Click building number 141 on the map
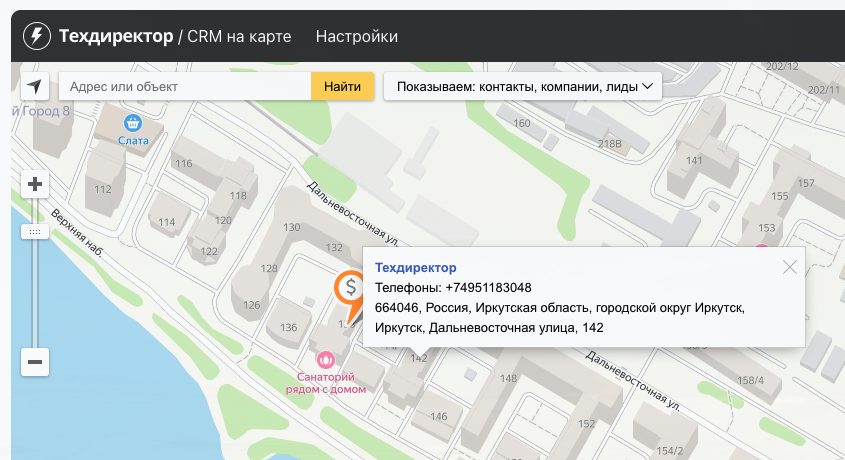 (x=694, y=160)
